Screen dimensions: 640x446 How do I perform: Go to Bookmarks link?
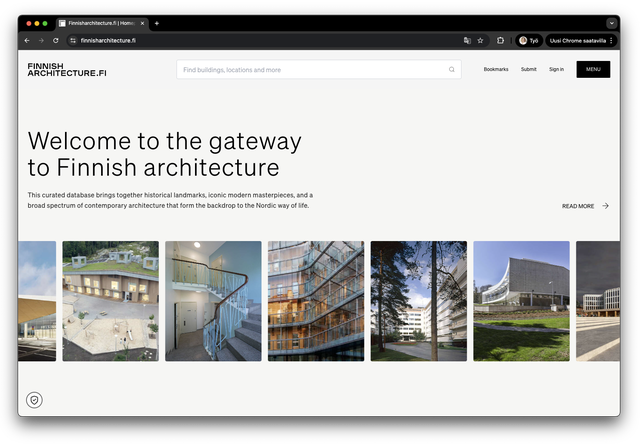point(496,70)
